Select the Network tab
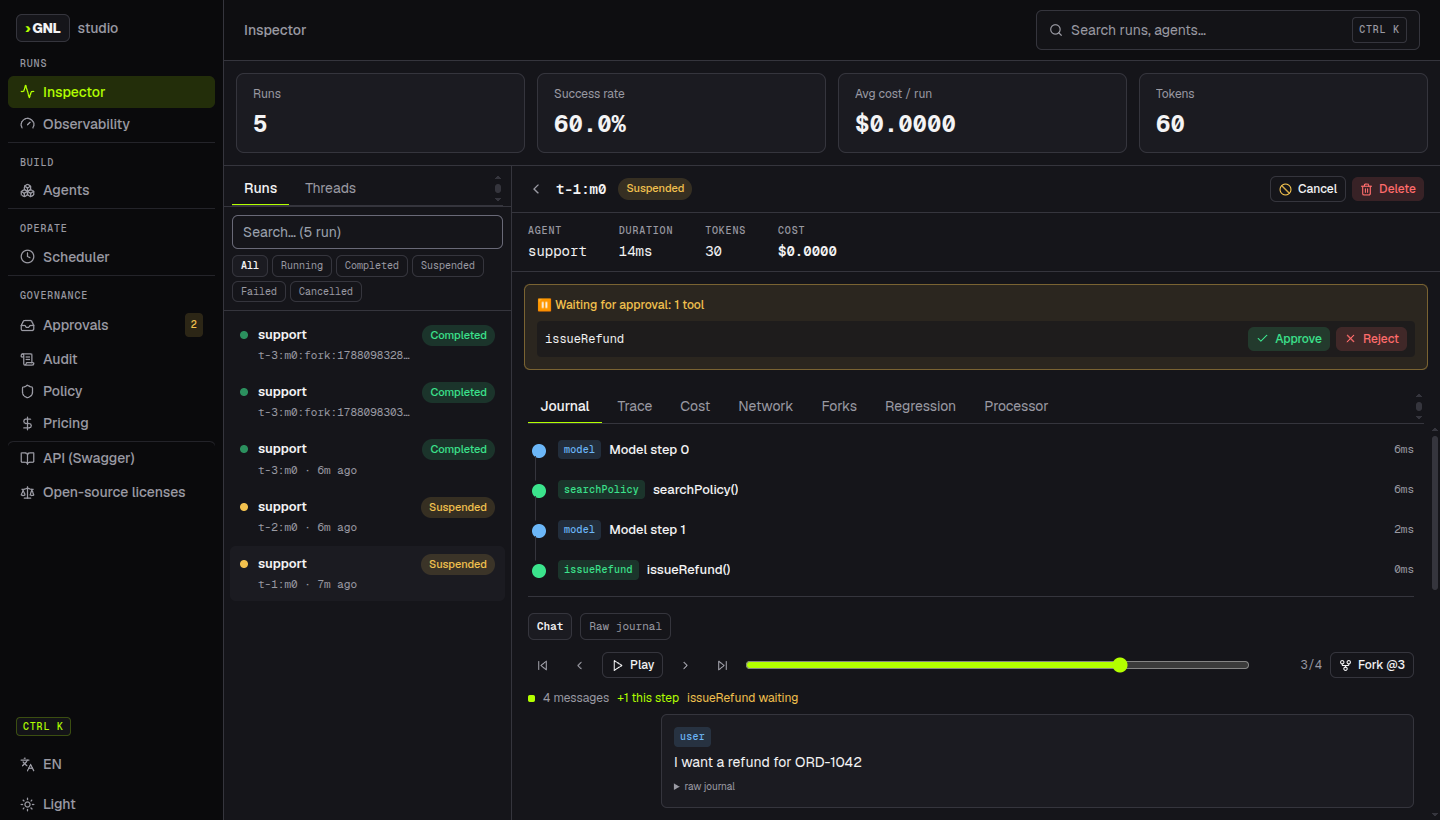1440x820 pixels. click(x=765, y=406)
